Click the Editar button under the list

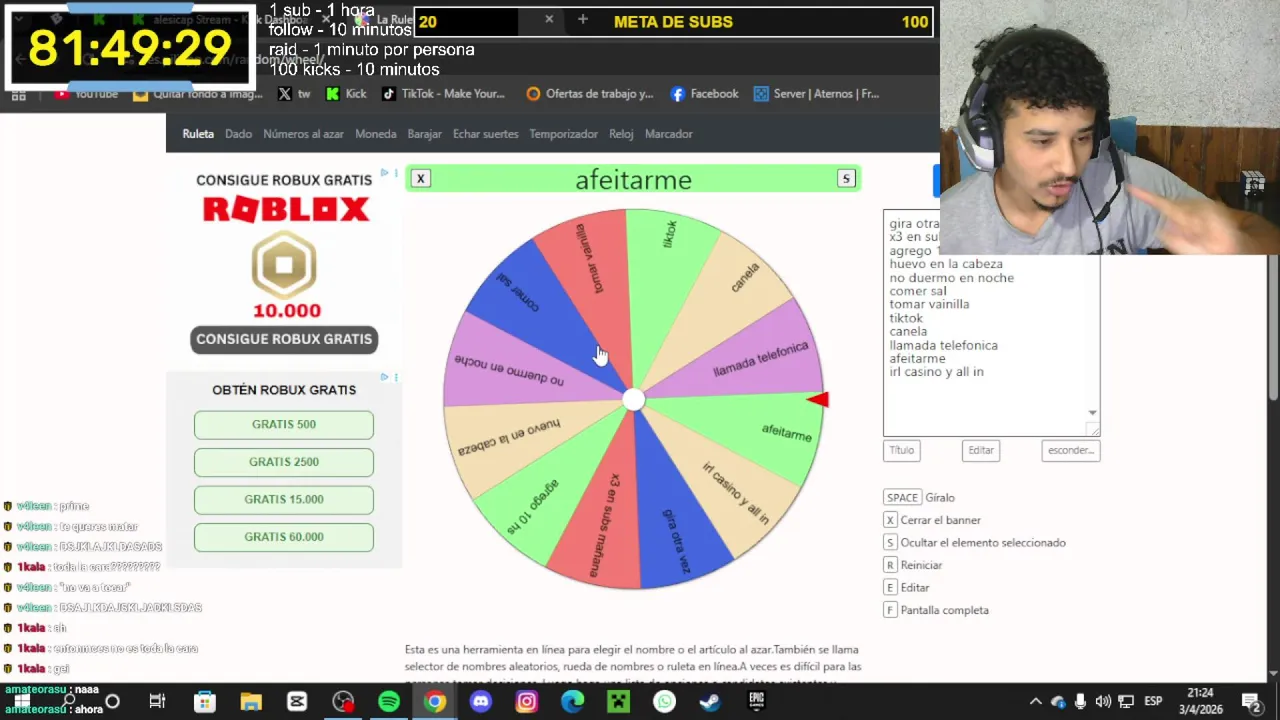[980, 450]
